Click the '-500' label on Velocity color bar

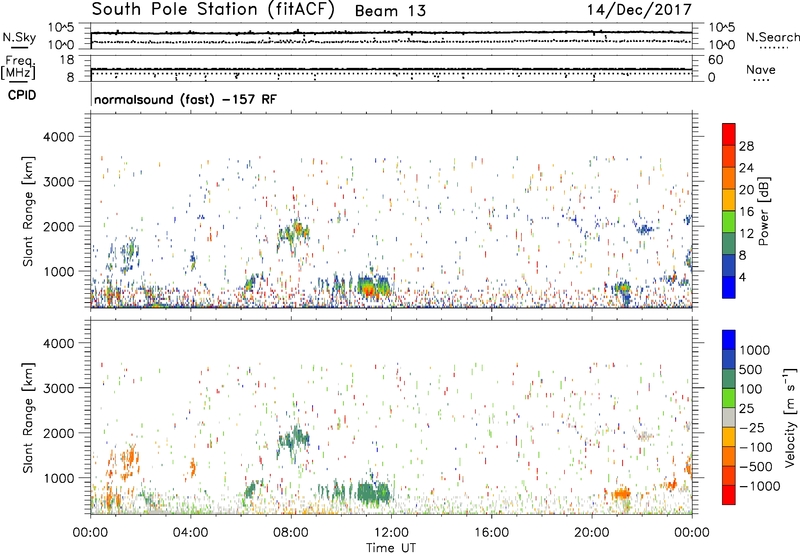[756, 467]
